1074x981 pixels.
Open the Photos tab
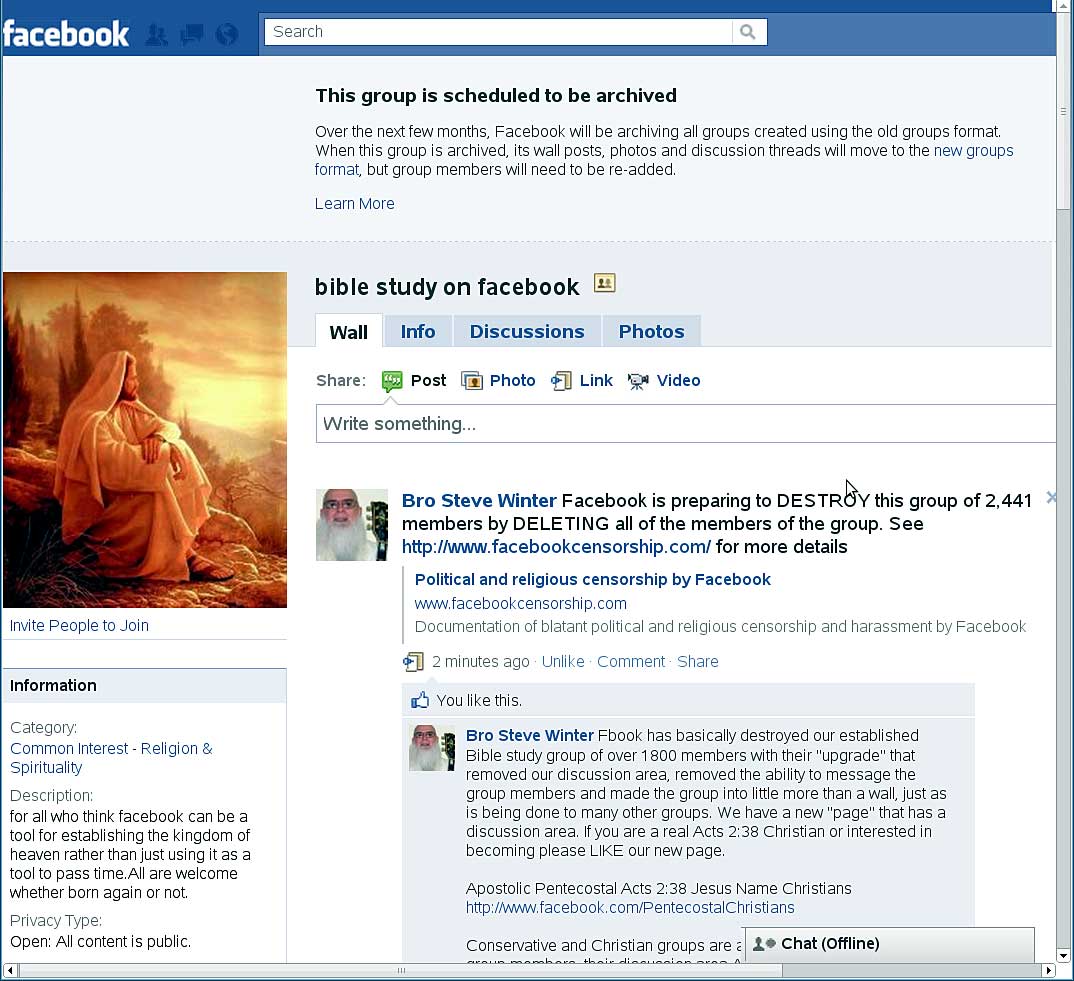651,332
